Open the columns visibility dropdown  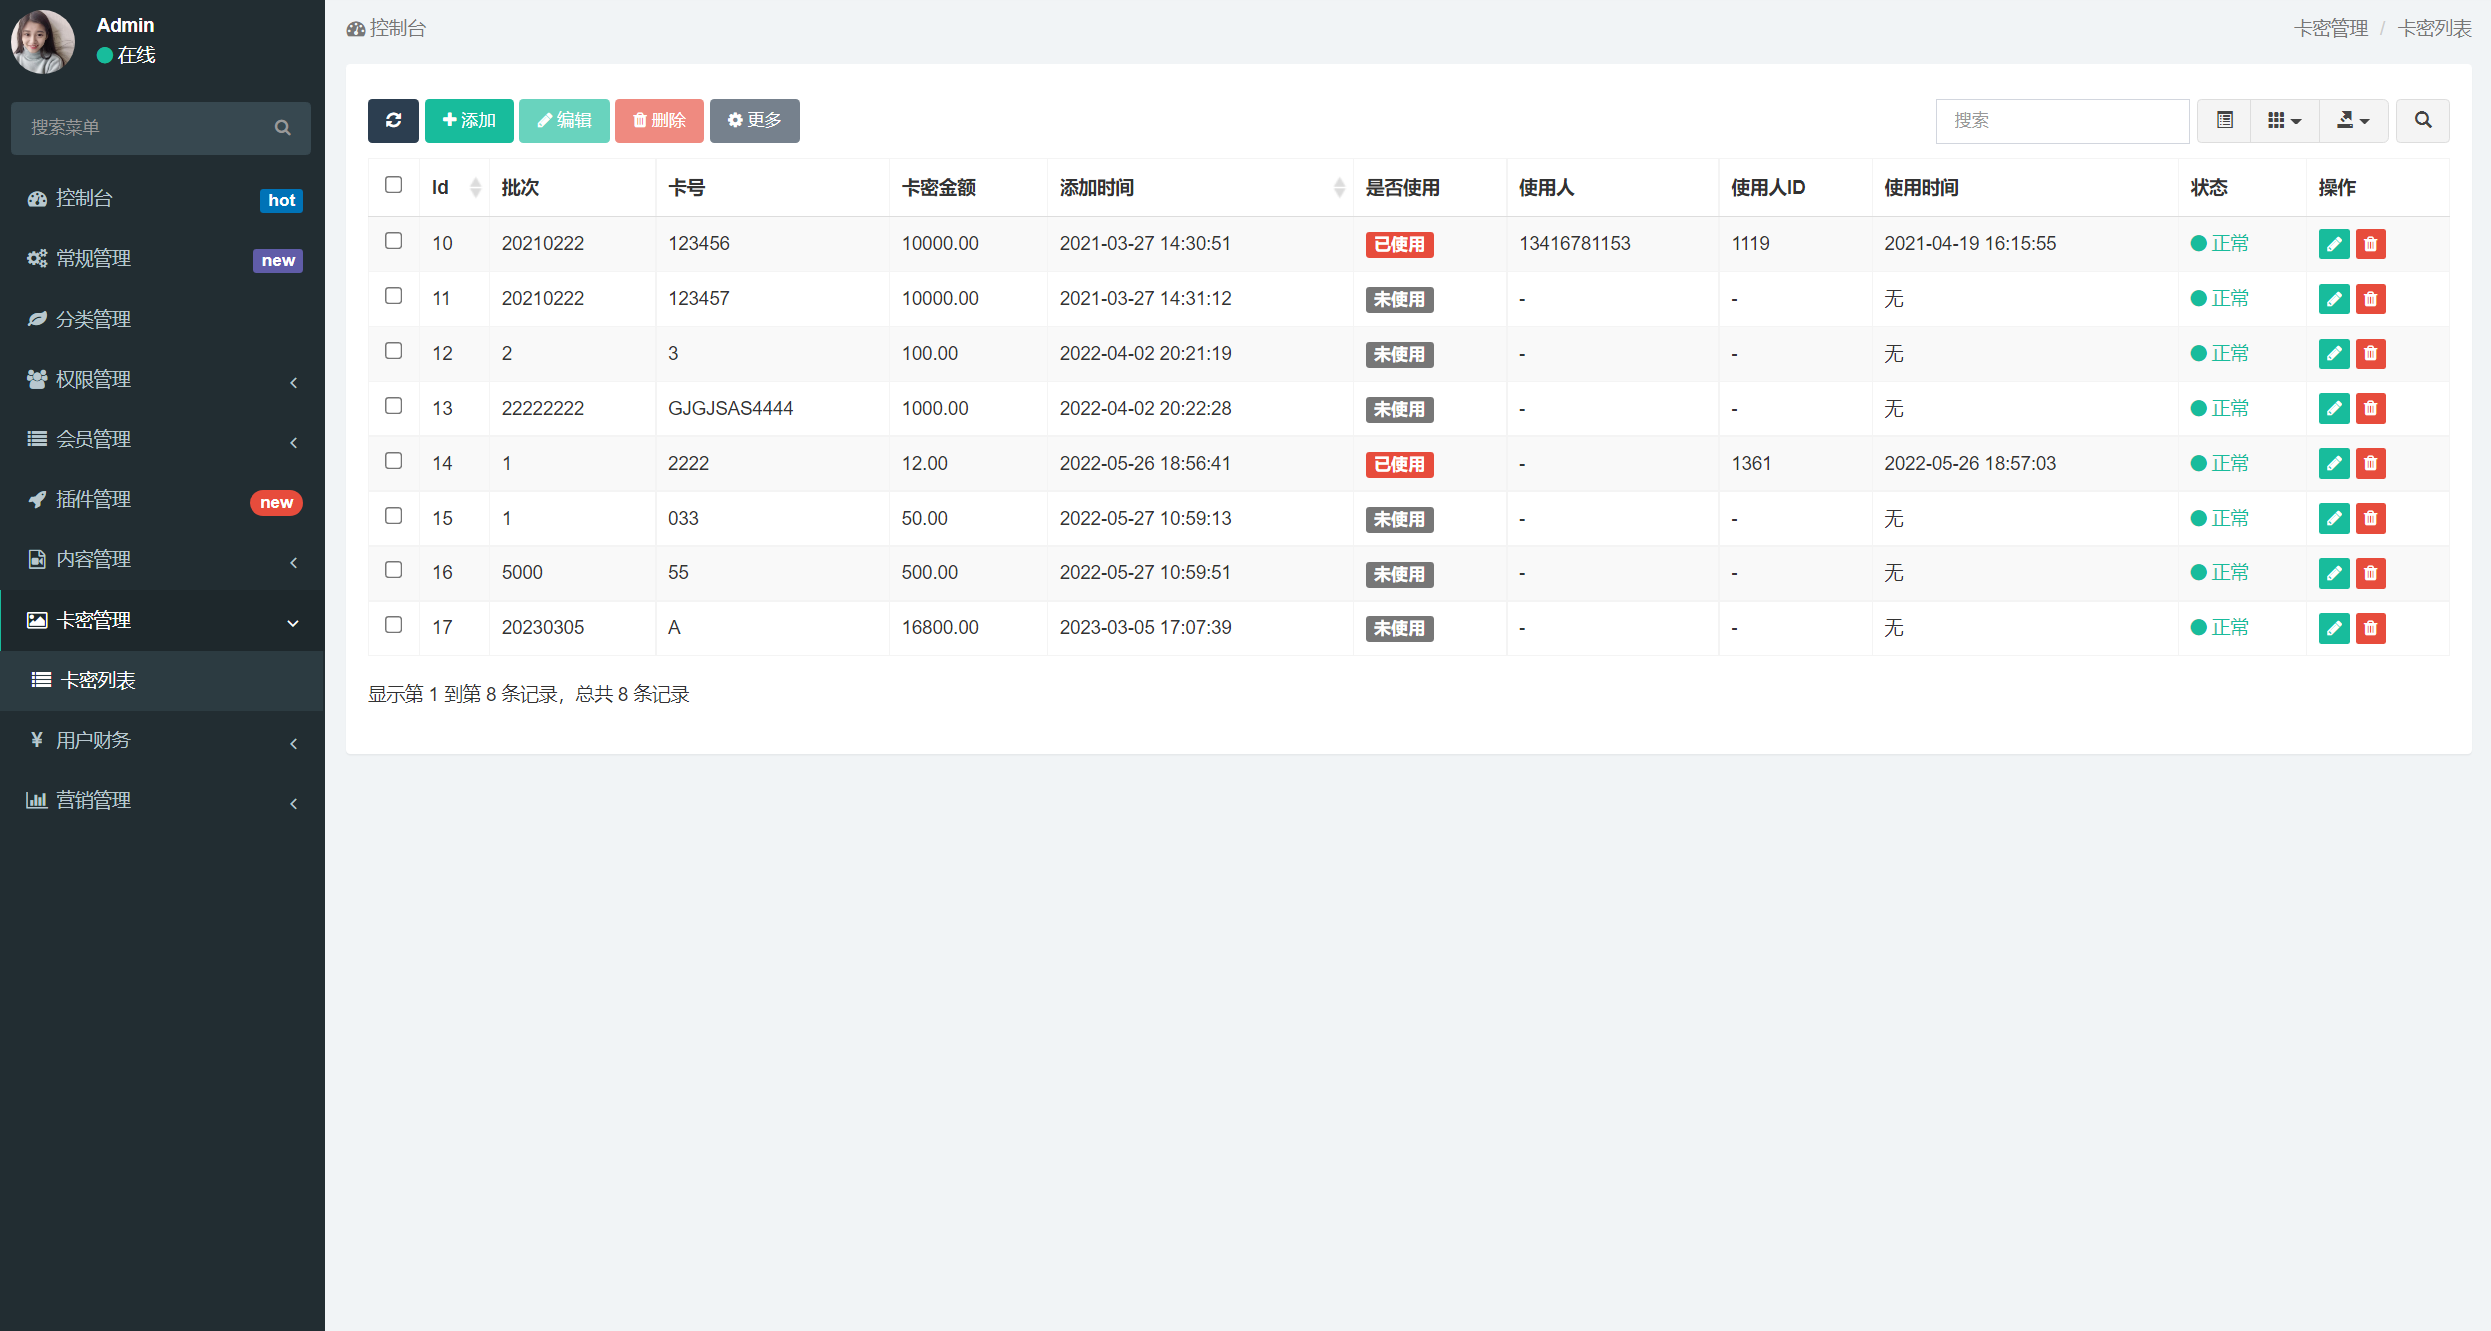(x=2284, y=120)
